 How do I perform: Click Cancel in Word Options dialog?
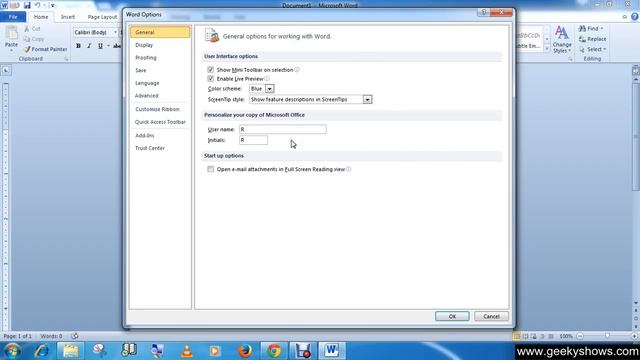tap(491, 316)
